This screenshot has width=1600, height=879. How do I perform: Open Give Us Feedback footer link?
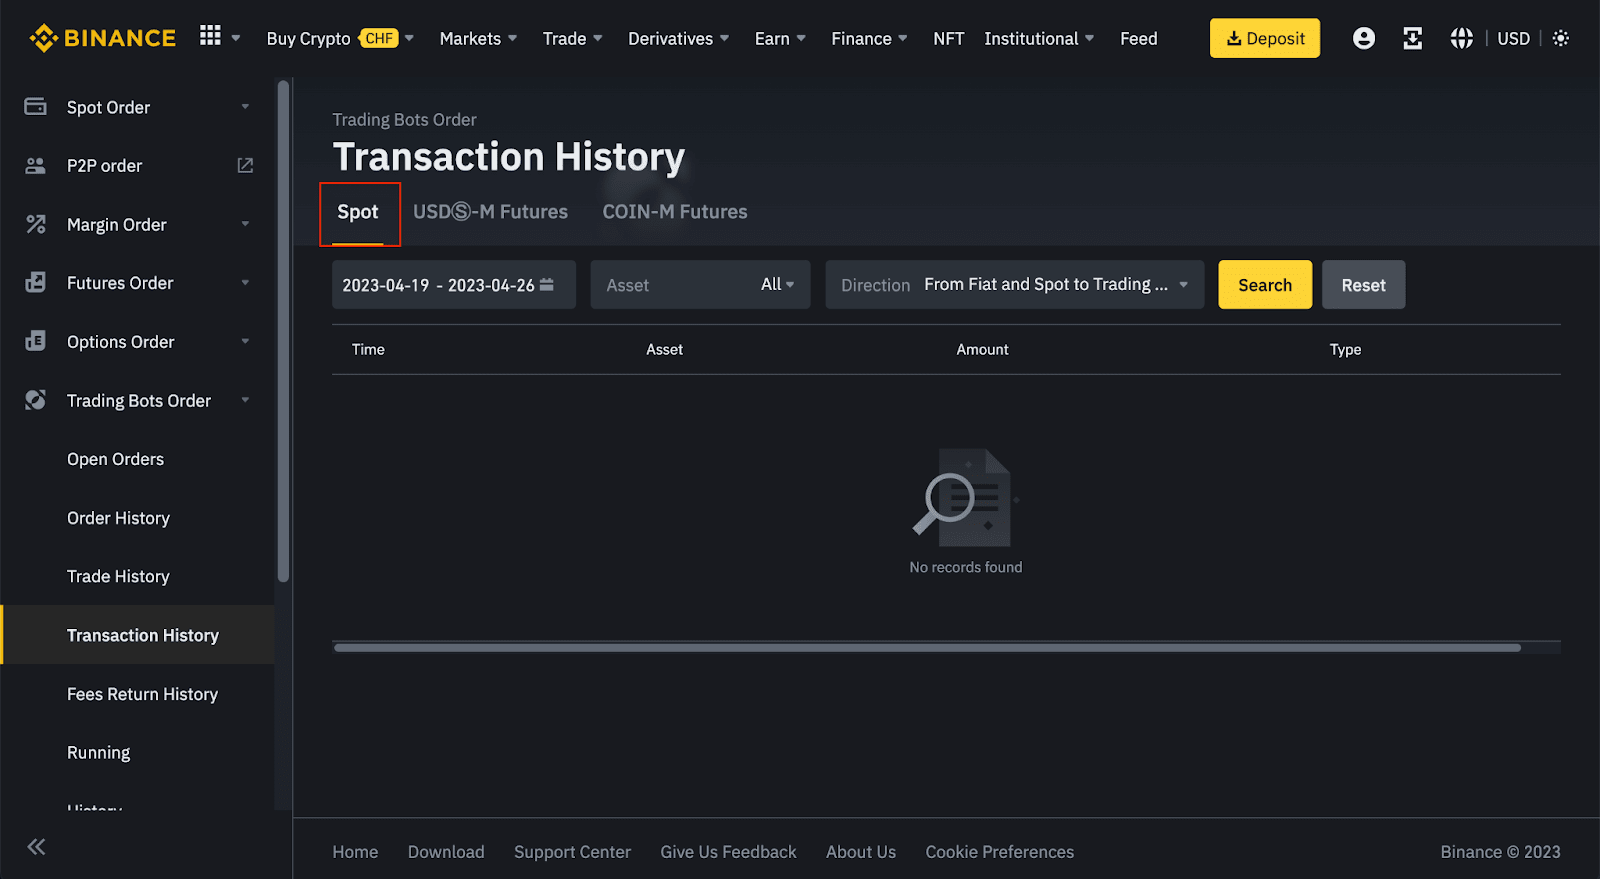[x=728, y=852]
